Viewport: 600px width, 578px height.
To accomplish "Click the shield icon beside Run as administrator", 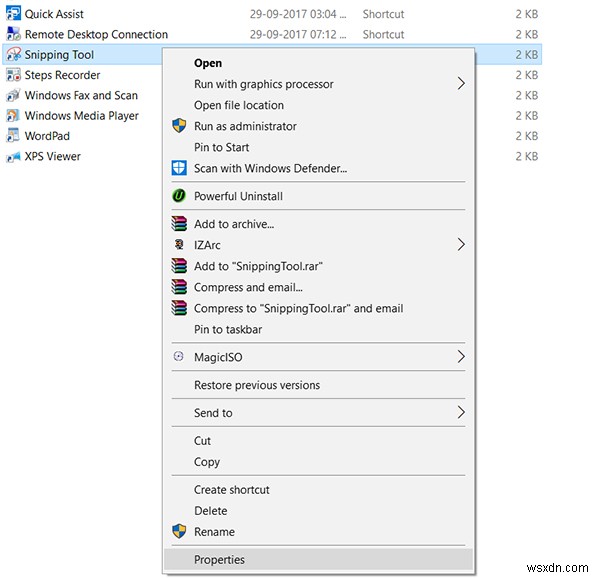I will (x=179, y=126).
